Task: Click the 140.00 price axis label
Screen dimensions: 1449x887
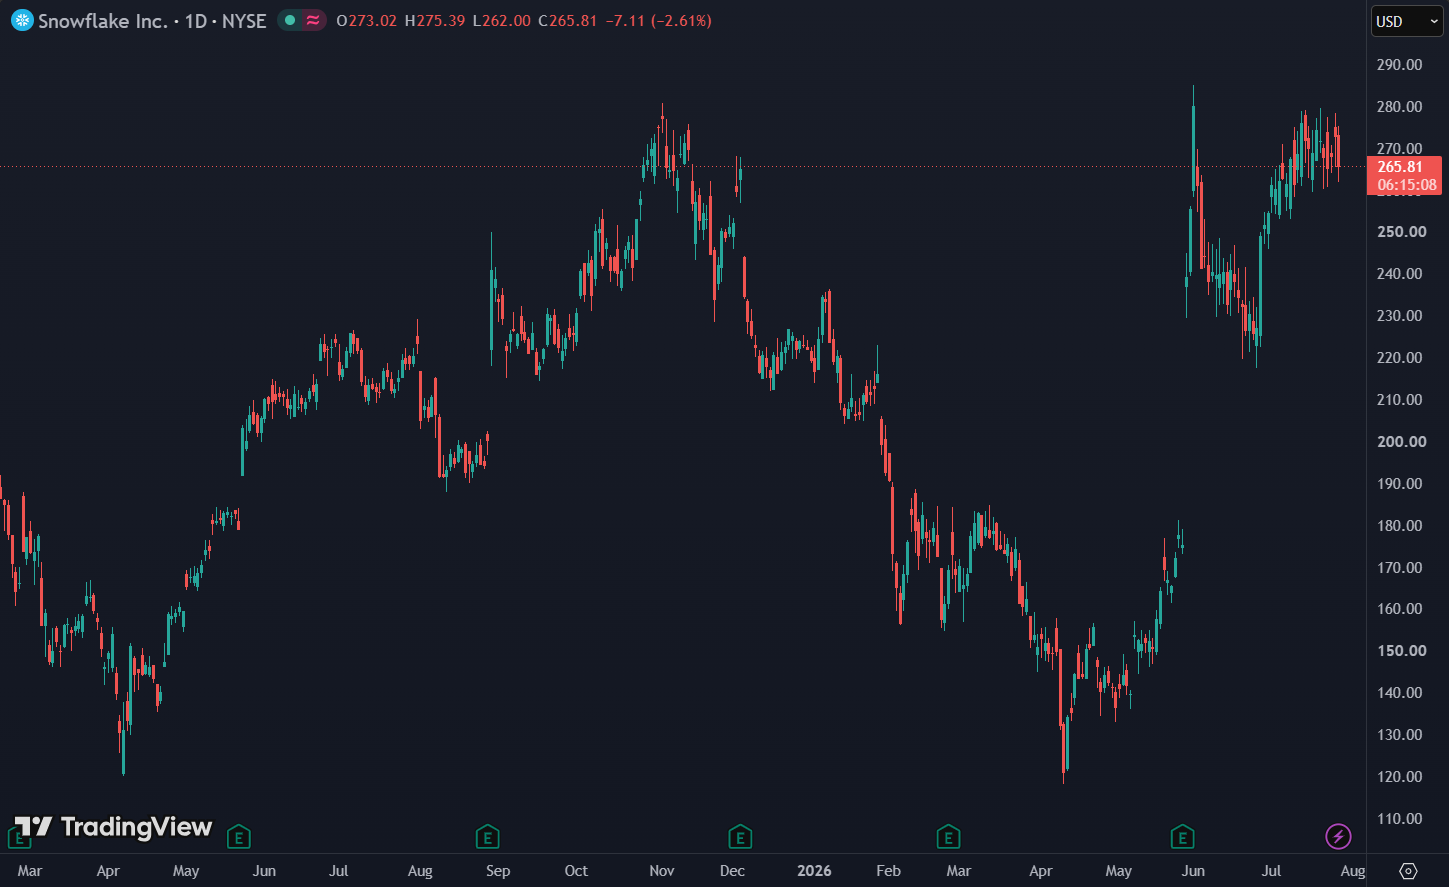Action: pyautogui.click(x=1399, y=693)
